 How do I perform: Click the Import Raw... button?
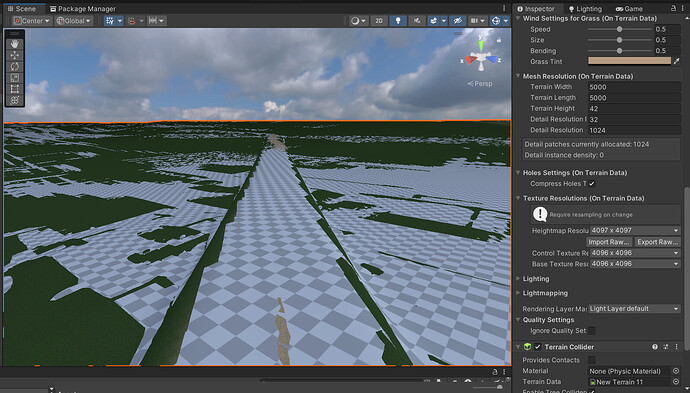click(x=609, y=242)
